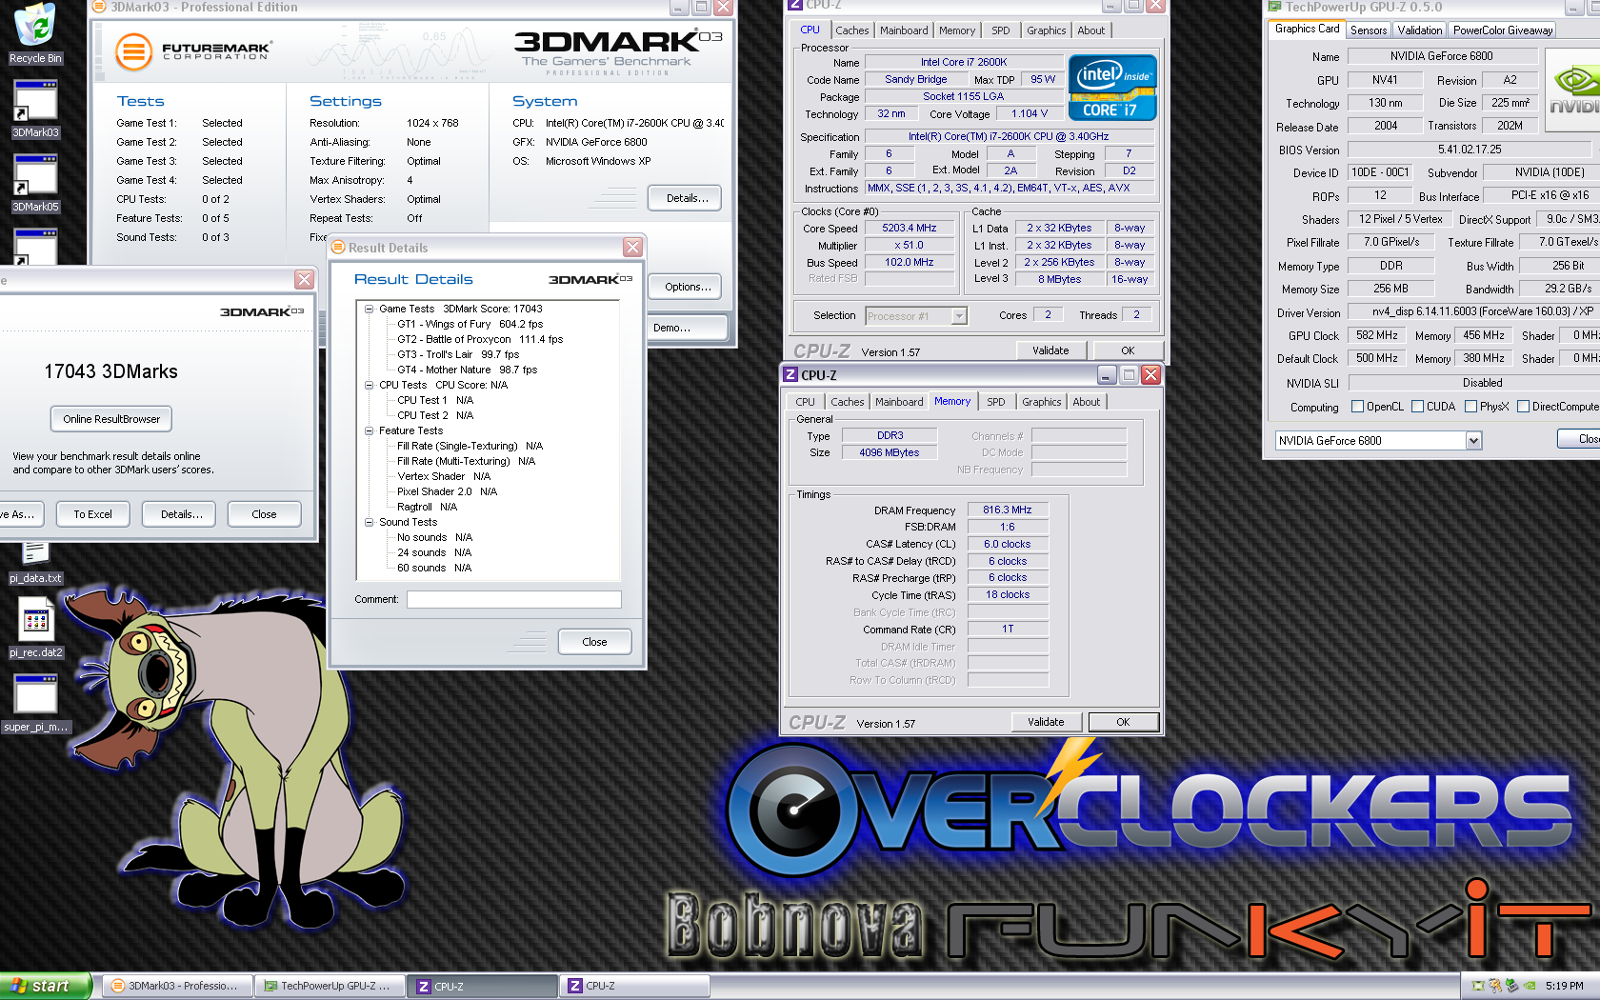Click the Intel Core i7 inside logo
This screenshot has height=1000, width=1600.
pos(1112,88)
